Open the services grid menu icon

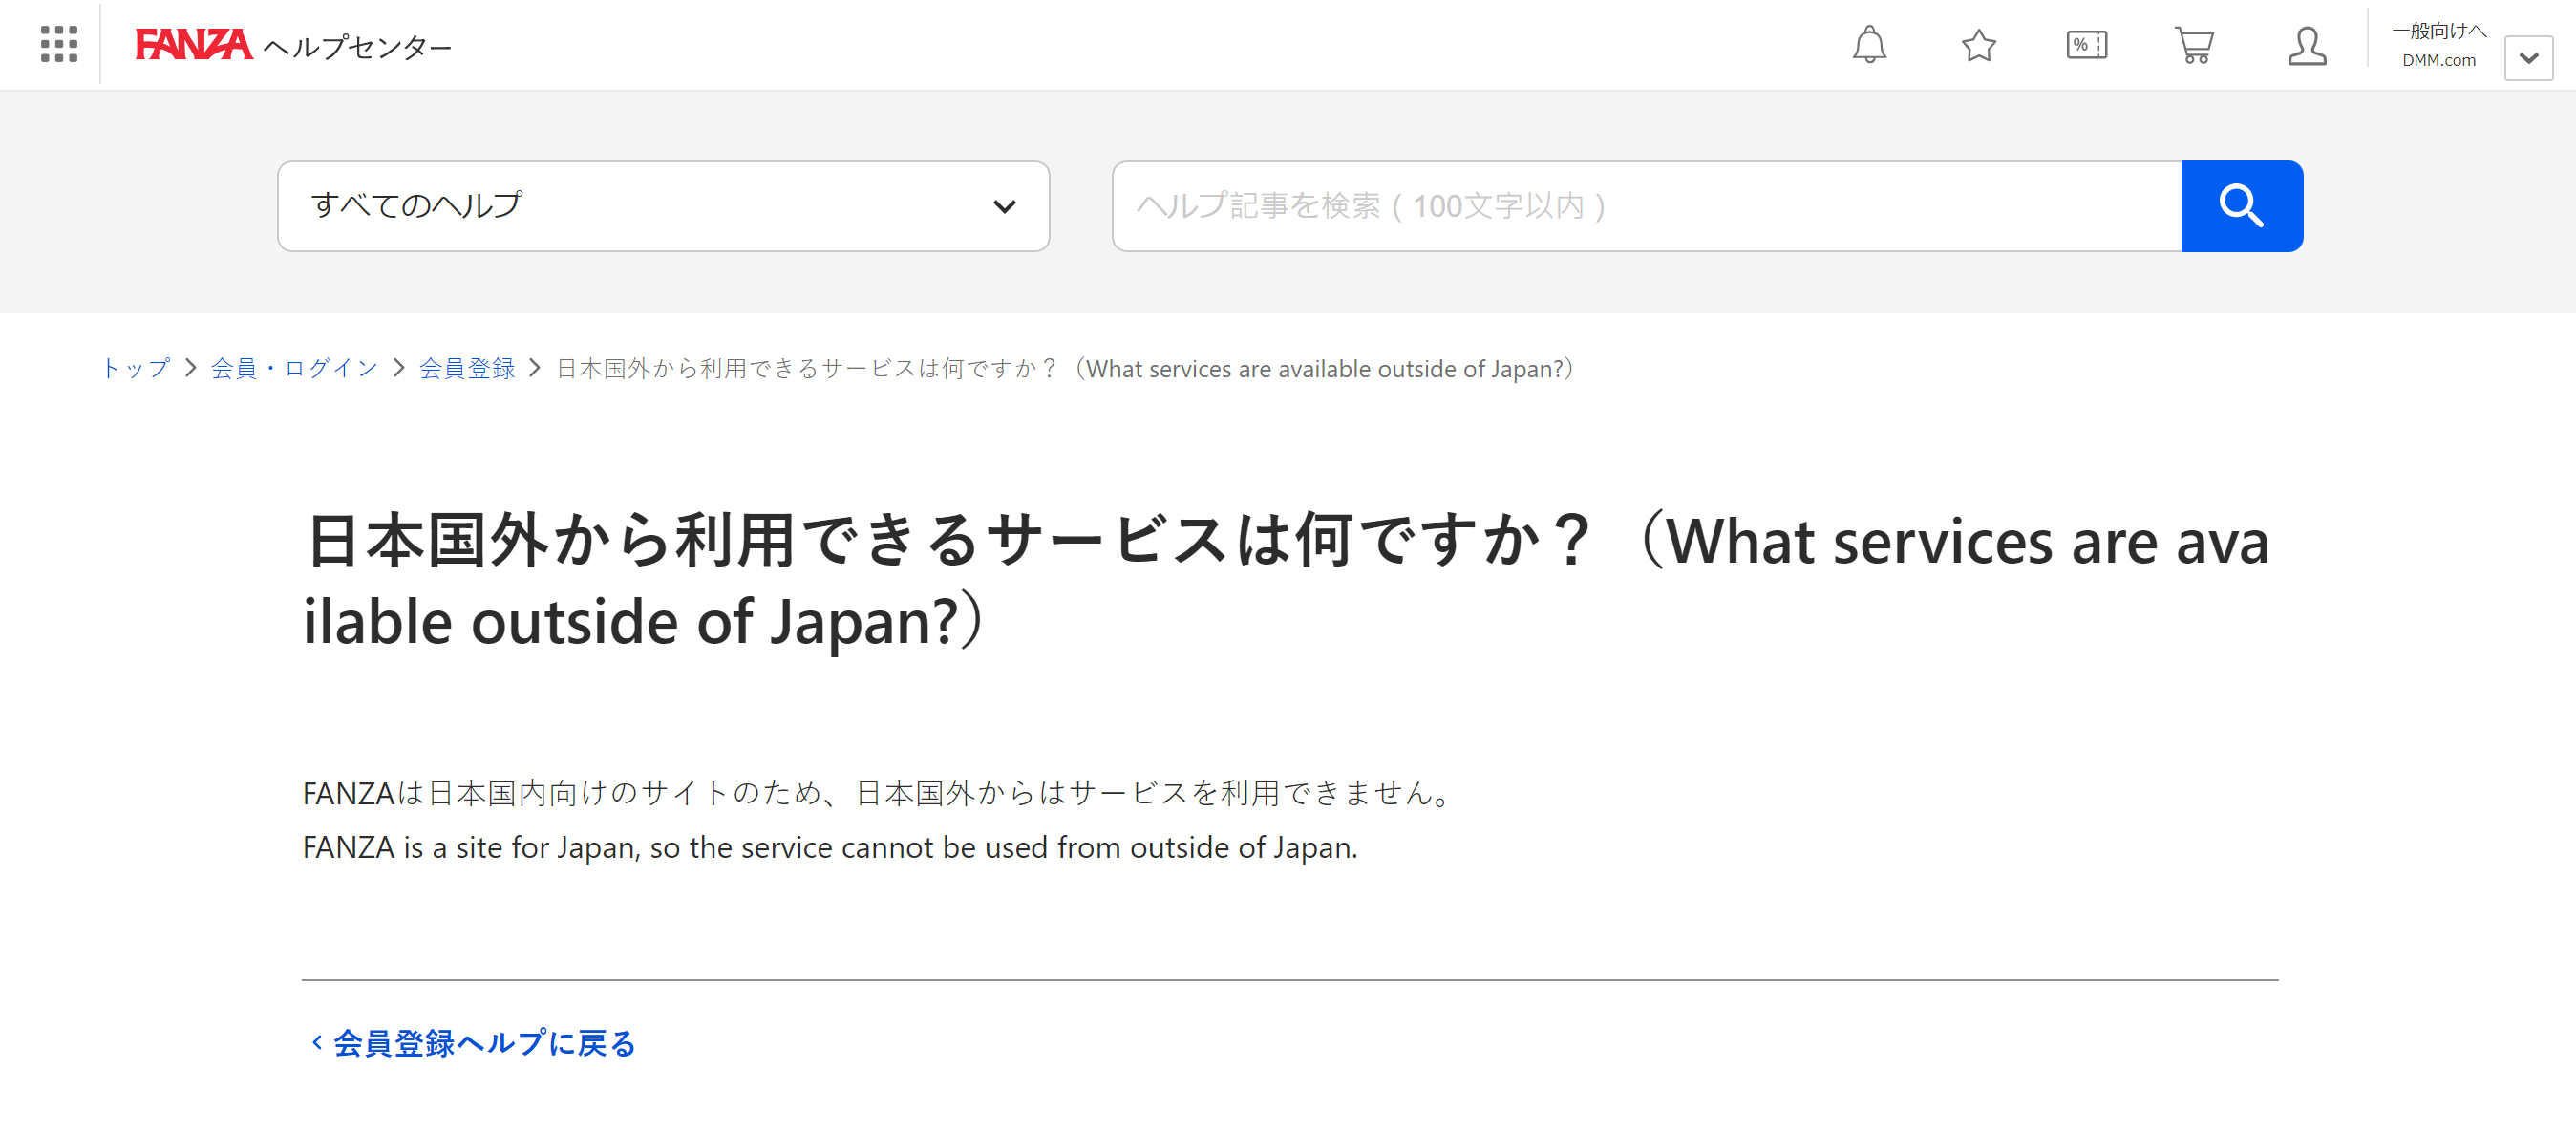(x=59, y=45)
